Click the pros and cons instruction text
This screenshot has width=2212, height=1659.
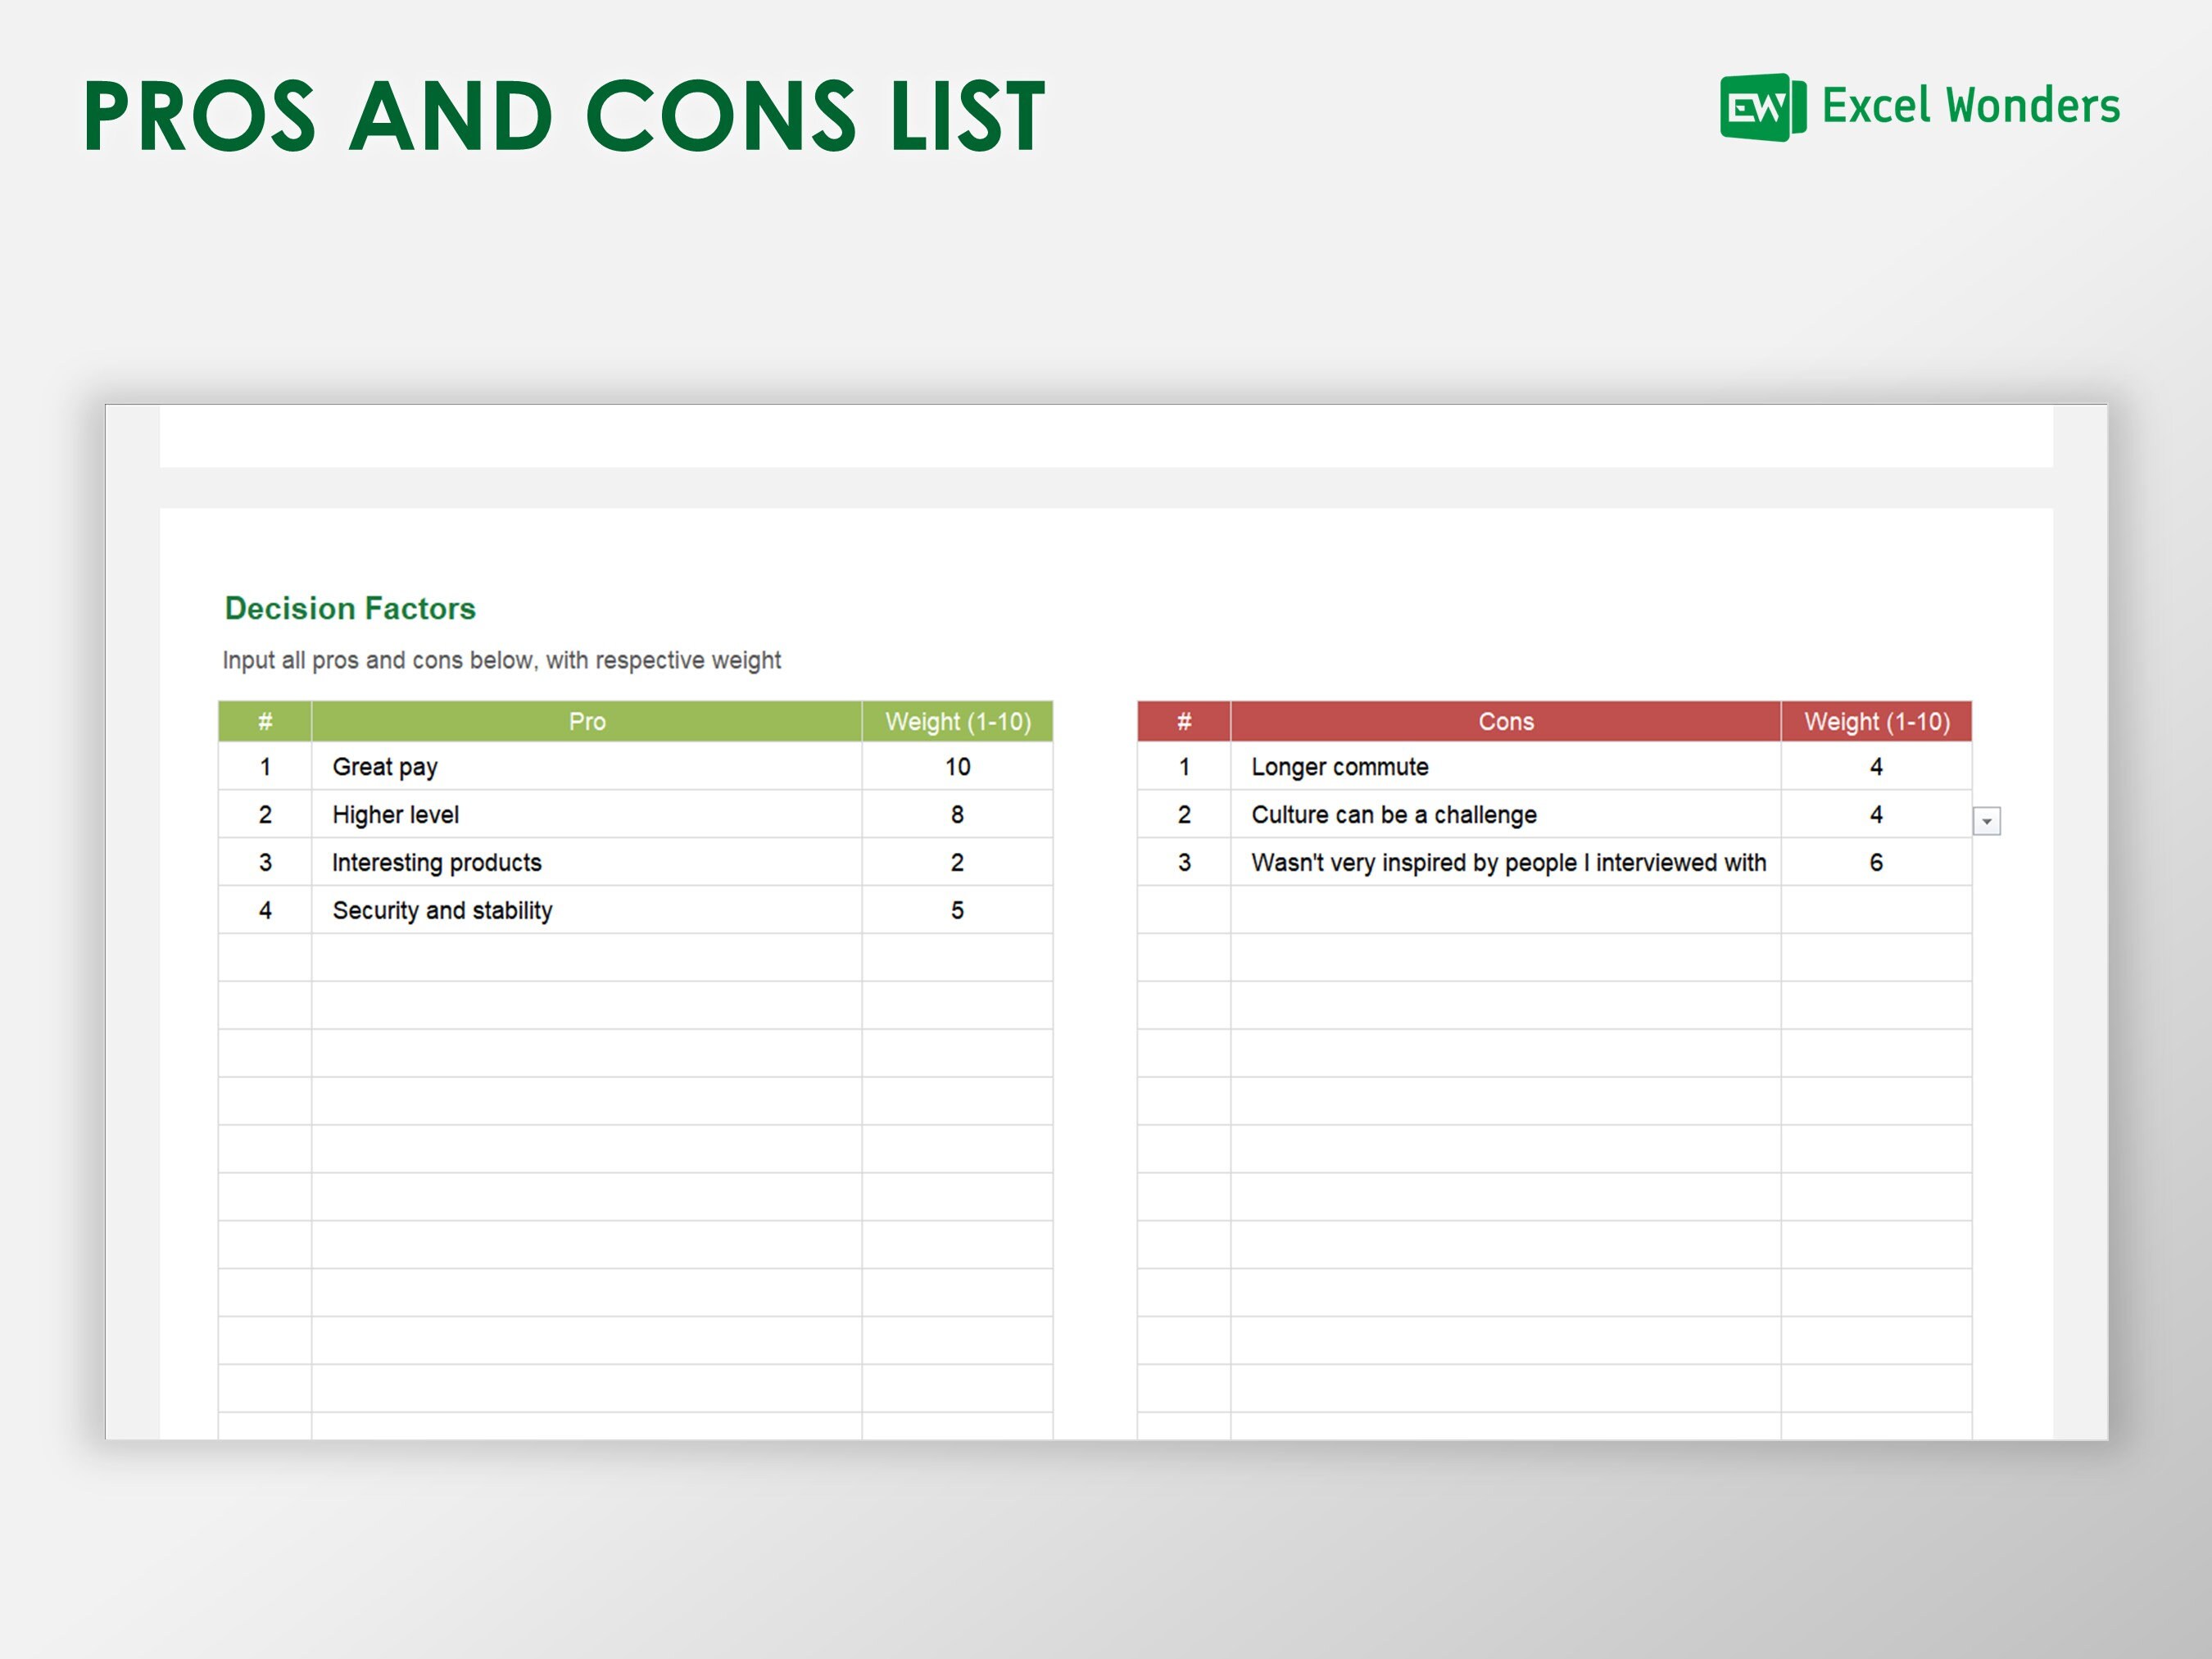pos(501,660)
